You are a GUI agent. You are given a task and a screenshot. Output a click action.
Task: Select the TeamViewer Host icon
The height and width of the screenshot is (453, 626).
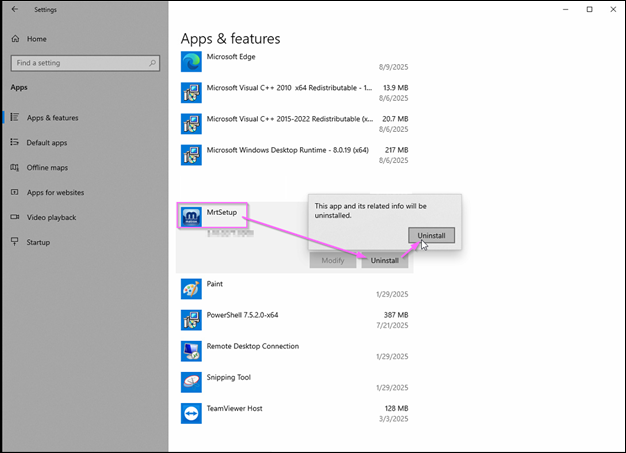click(191, 413)
